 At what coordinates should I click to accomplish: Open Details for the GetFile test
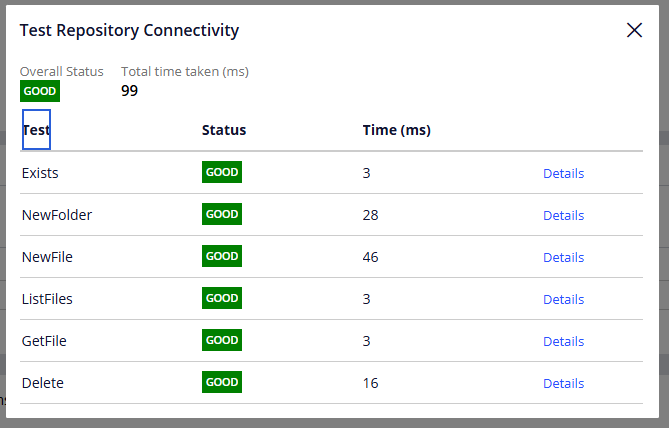click(x=563, y=341)
